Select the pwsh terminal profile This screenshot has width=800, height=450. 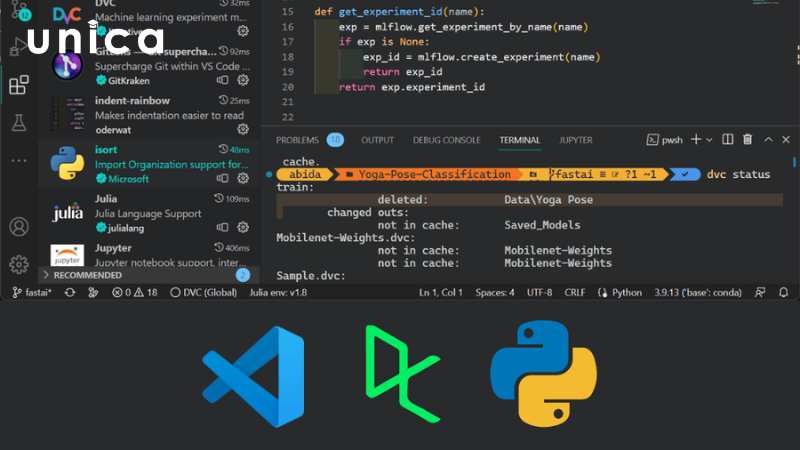664,140
